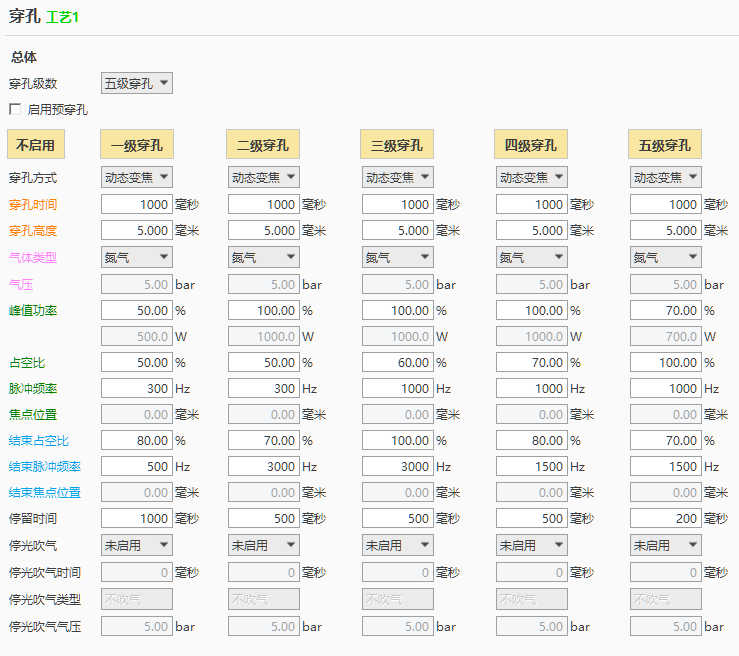Focus 占空比 field under 三级穿孔
739x656 pixels.
pyautogui.click(x=397, y=362)
